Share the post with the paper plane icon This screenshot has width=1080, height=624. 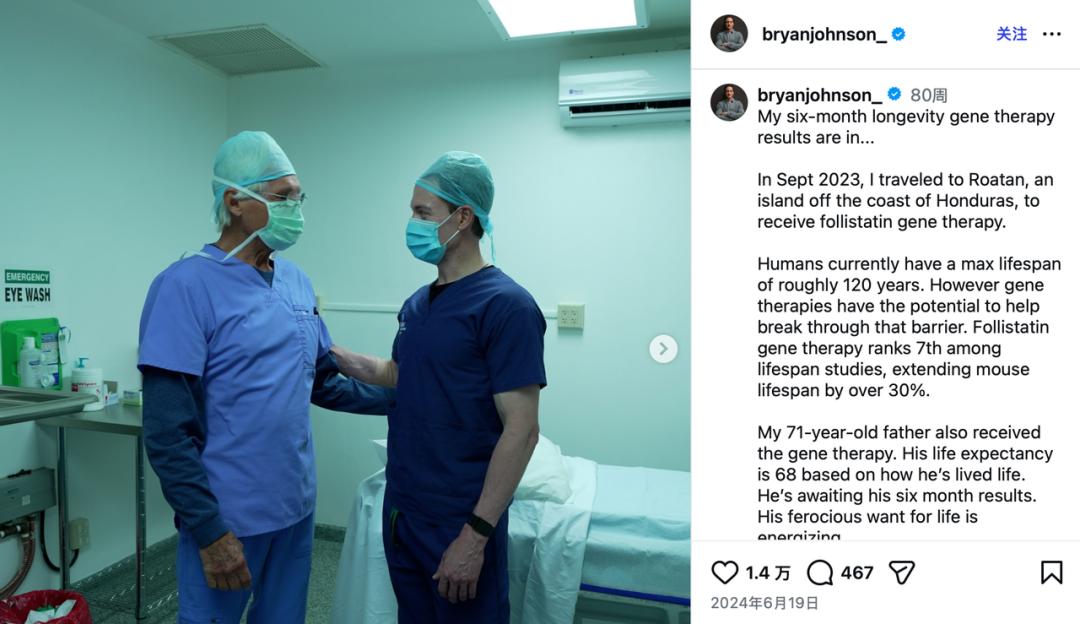[902, 572]
